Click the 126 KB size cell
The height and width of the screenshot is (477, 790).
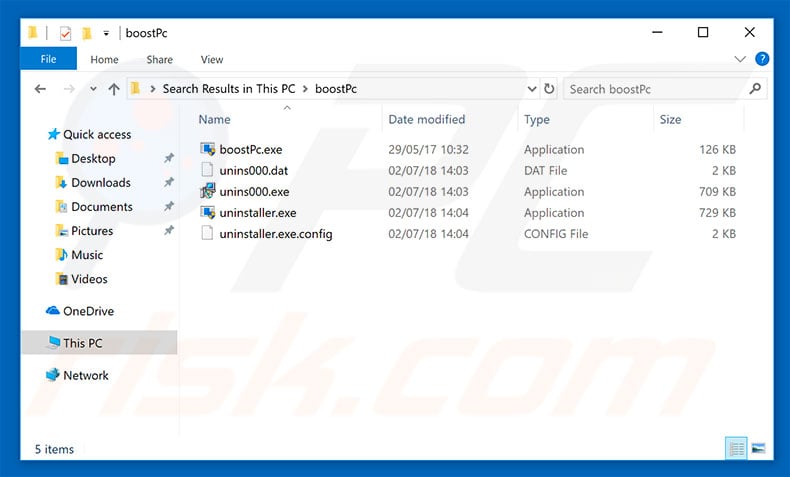coord(717,150)
